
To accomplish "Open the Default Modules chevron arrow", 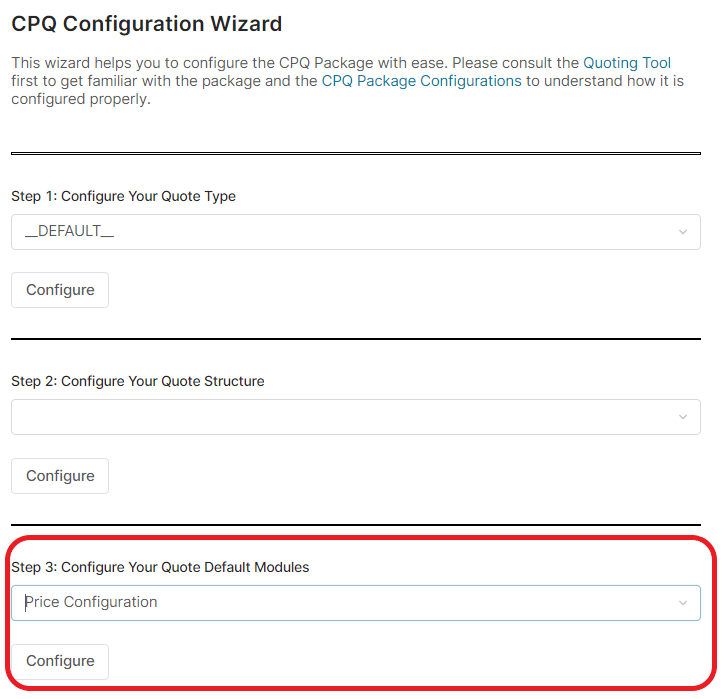I will click(x=683, y=603).
